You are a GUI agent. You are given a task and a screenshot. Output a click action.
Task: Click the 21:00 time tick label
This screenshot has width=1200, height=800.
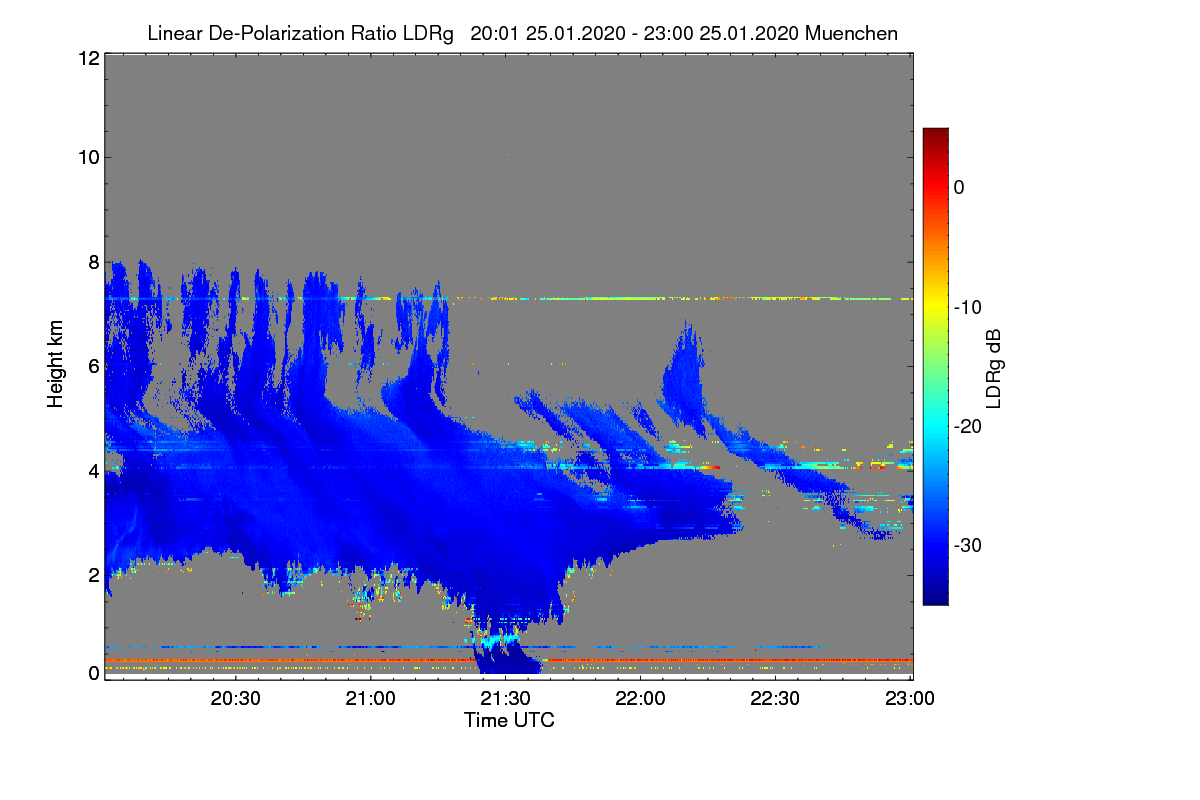371,698
